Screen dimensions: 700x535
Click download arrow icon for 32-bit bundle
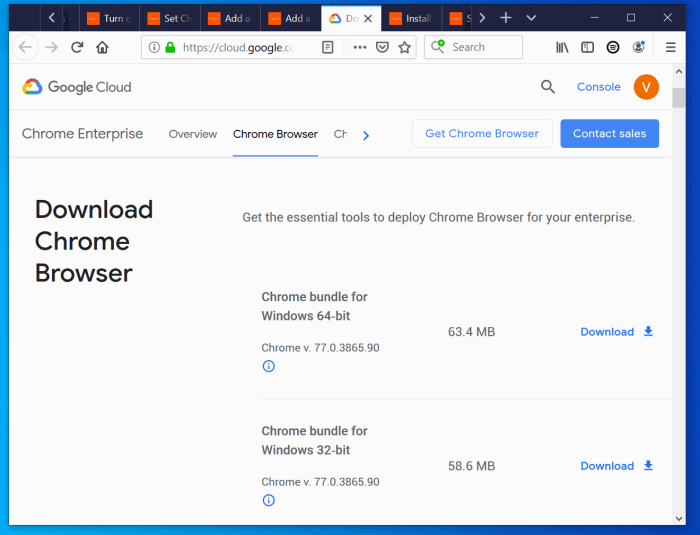pos(648,465)
